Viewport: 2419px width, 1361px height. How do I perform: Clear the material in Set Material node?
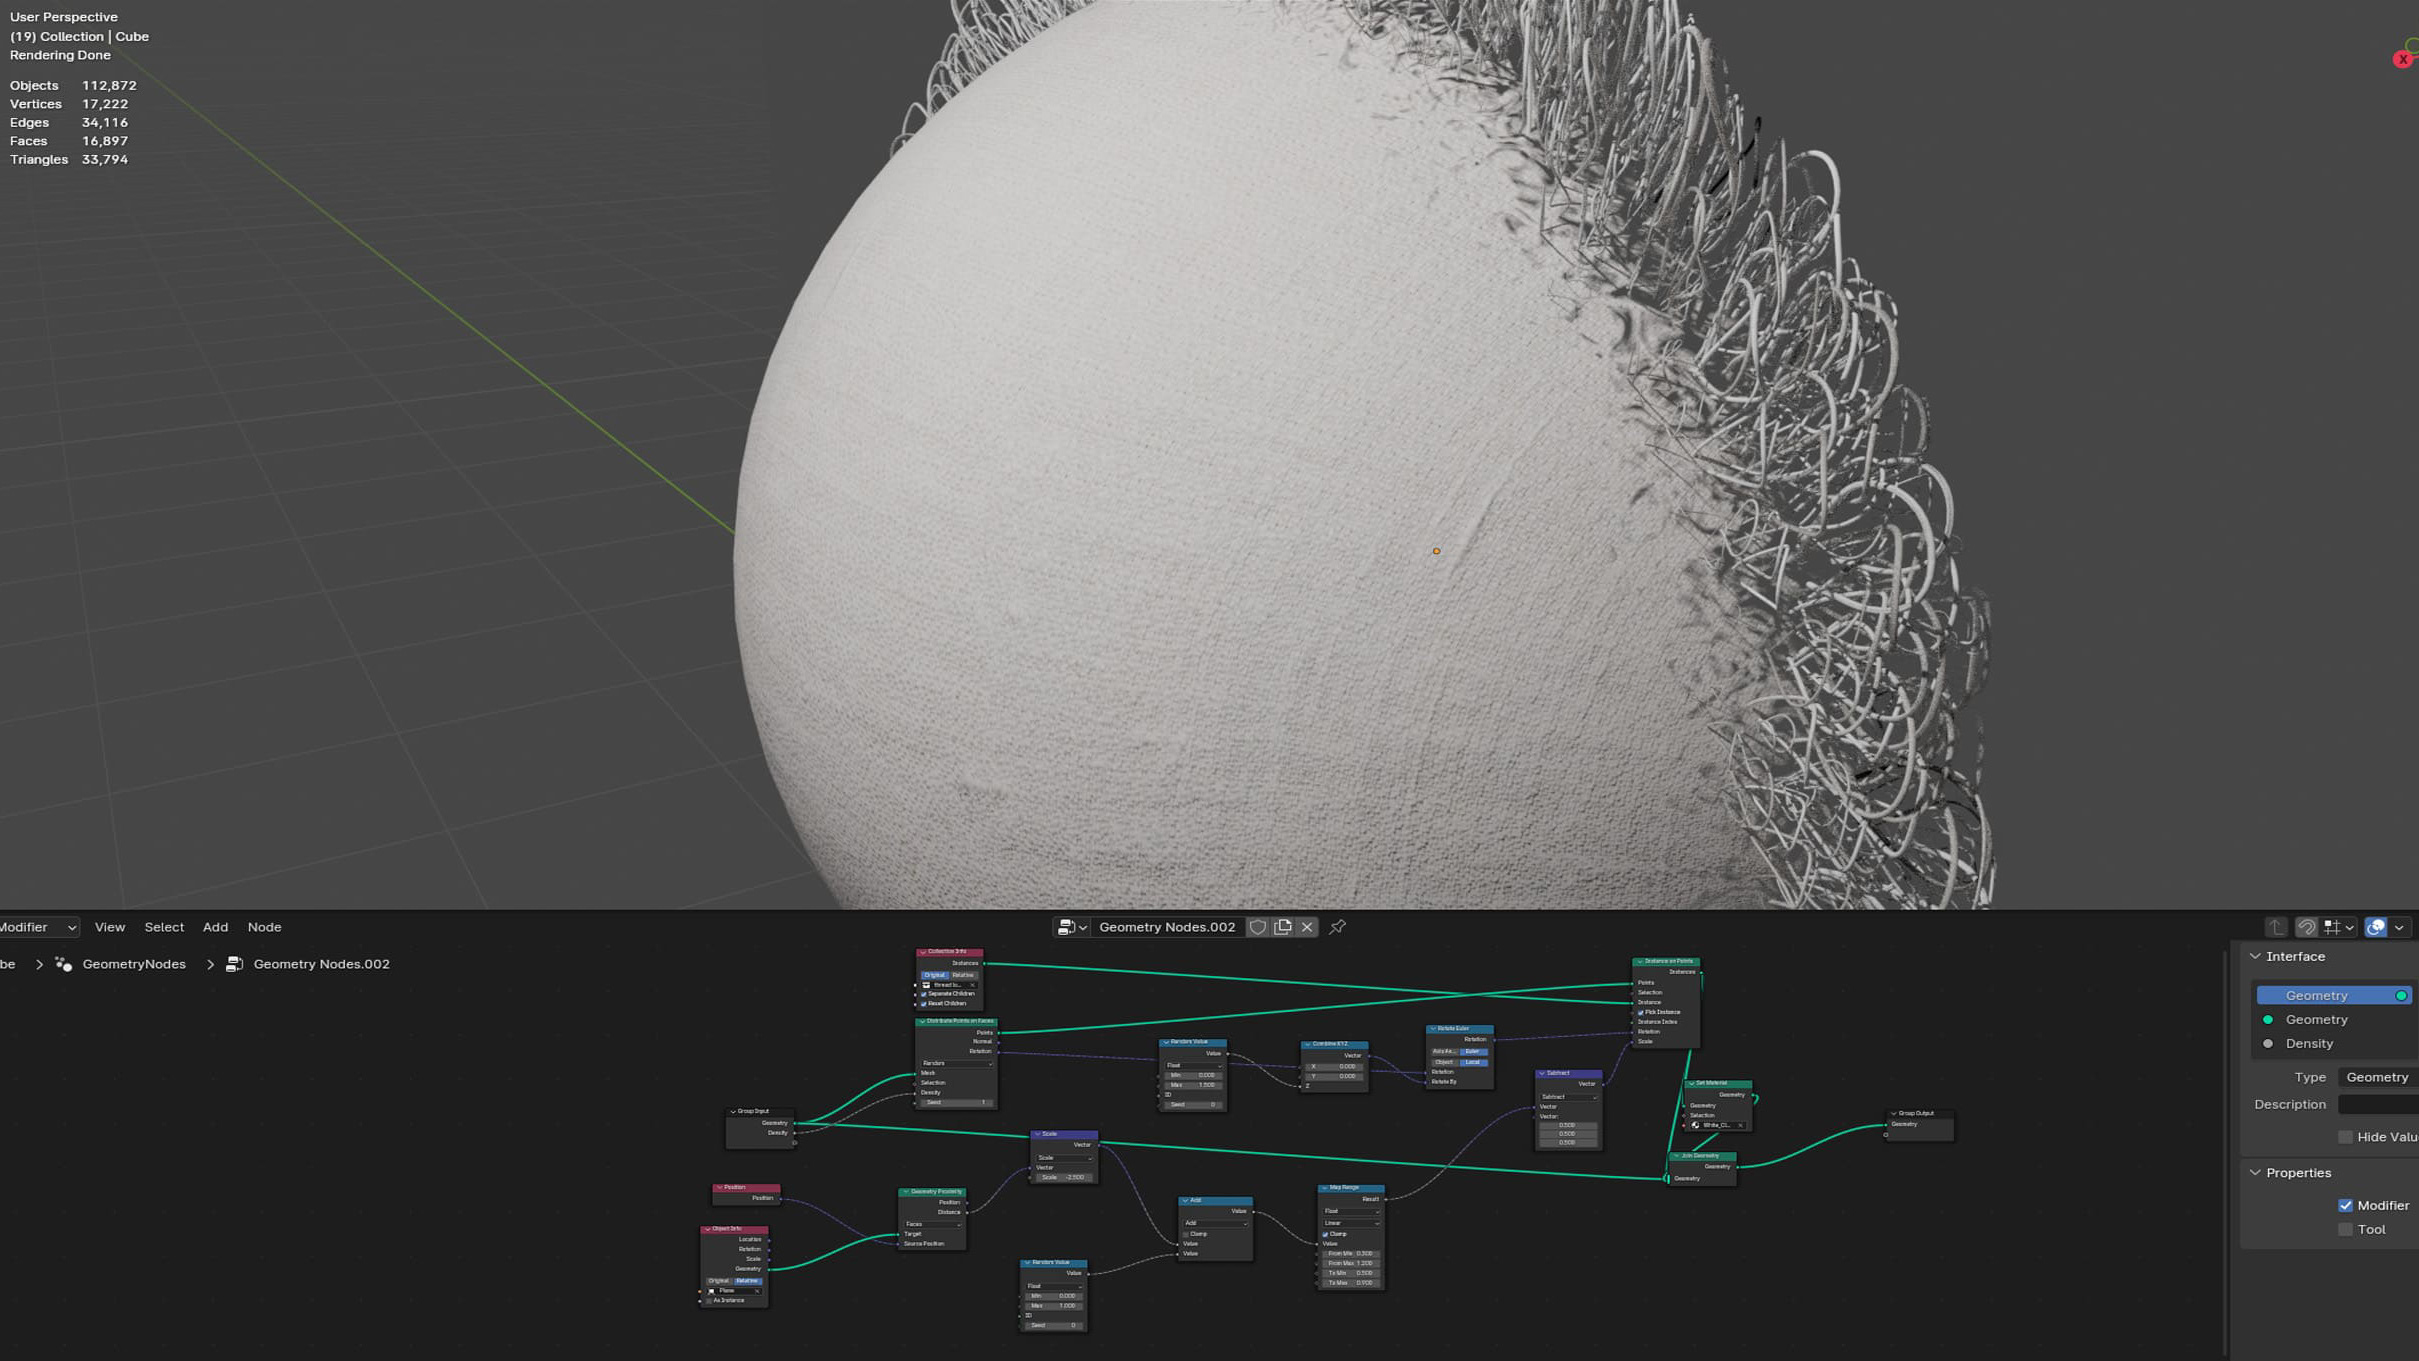pyautogui.click(x=1741, y=1125)
